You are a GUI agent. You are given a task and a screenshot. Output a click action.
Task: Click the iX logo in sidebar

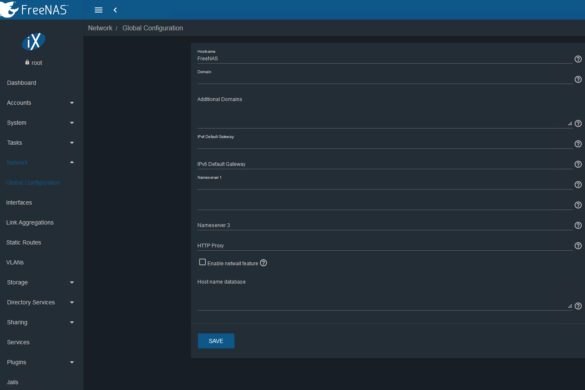coord(34,41)
